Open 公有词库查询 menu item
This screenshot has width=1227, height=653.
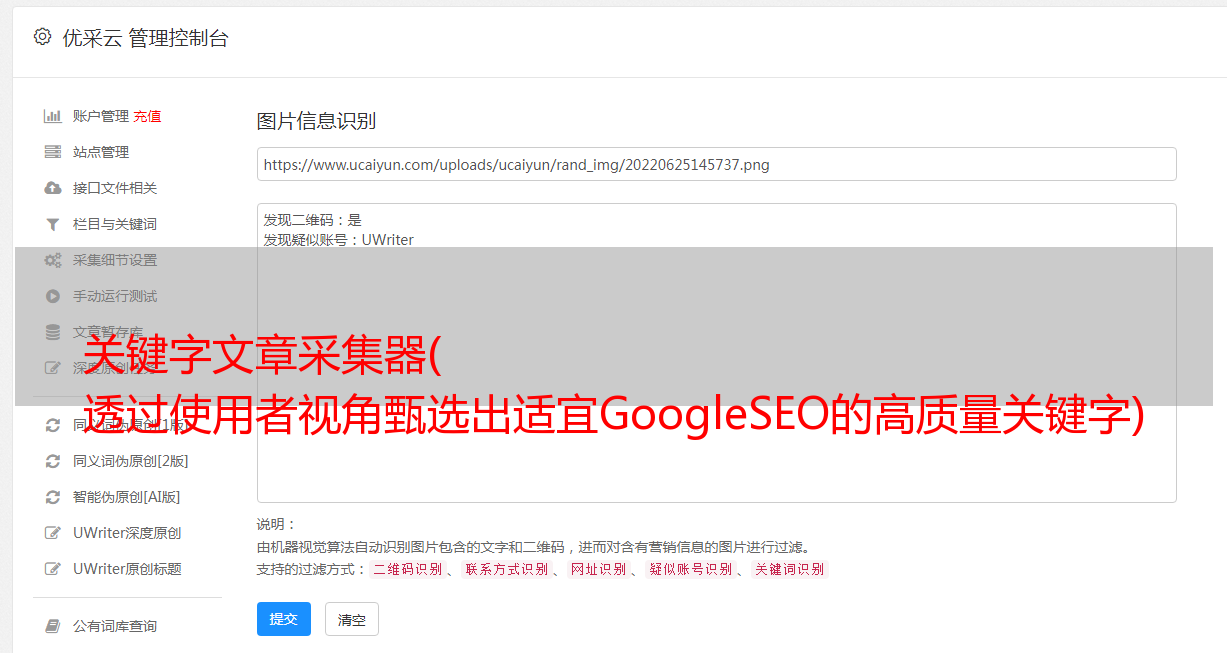(115, 626)
